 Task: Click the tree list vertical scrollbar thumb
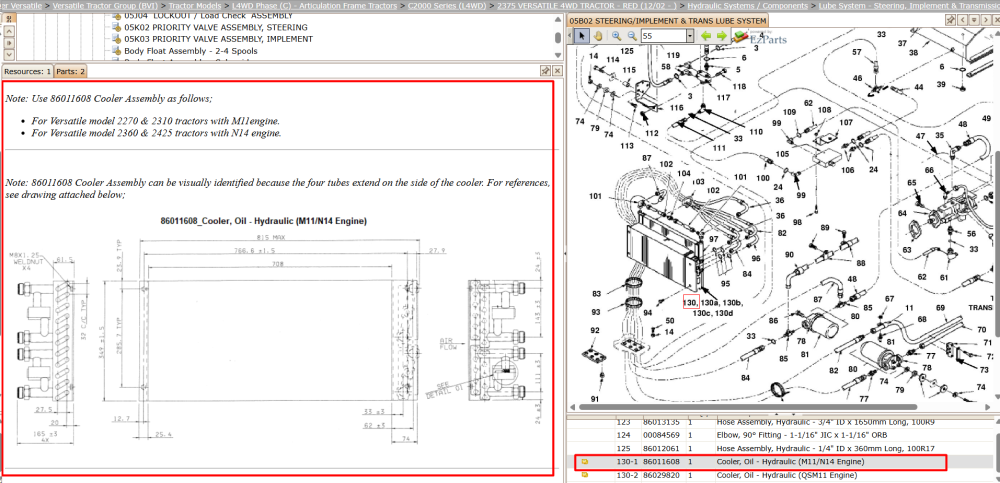[x=558, y=37]
